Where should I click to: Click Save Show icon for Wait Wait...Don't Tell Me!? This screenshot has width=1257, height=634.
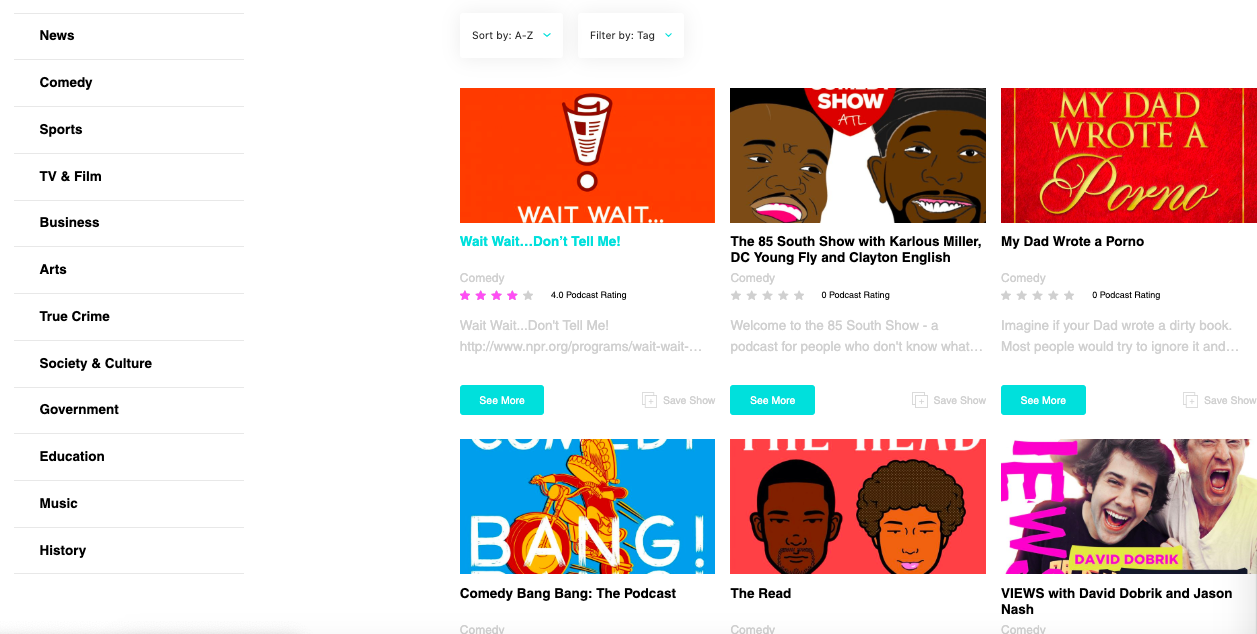pyautogui.click(x=649, y=400)
